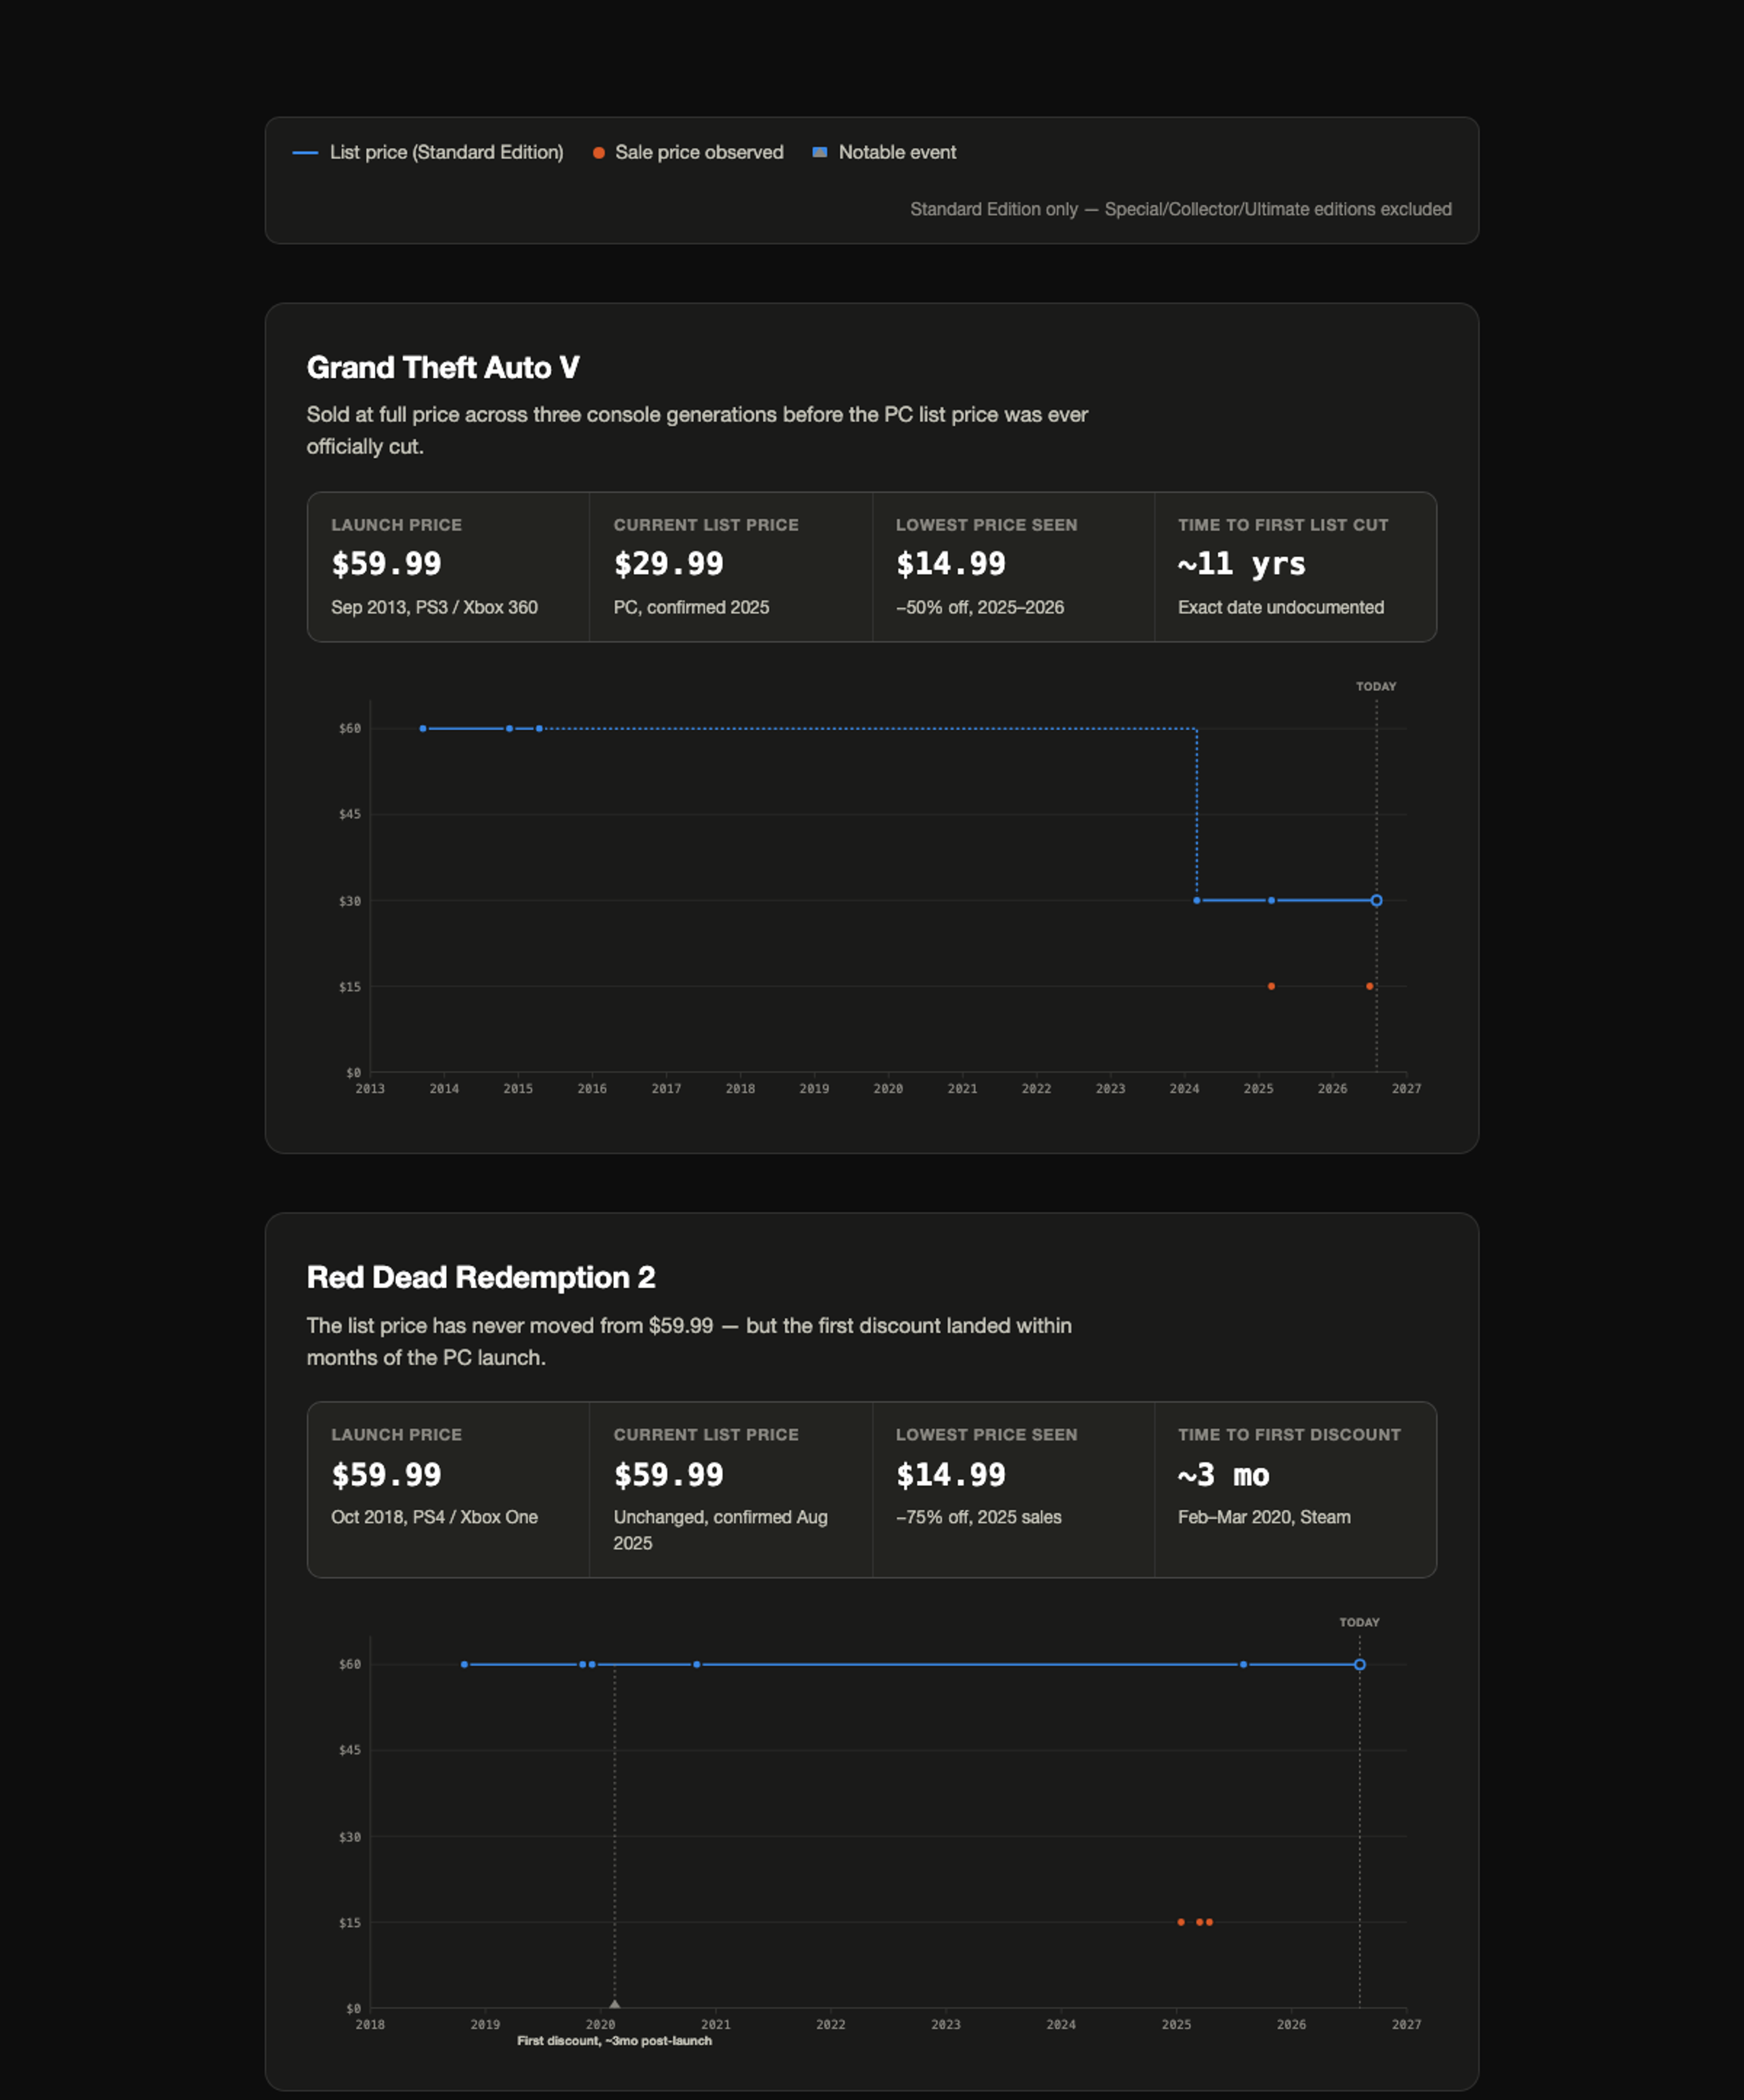1744x2100 pixels.
Task: Click 'Feb–Mar 2020, Steam' note
Action: pos(1263,1517)
